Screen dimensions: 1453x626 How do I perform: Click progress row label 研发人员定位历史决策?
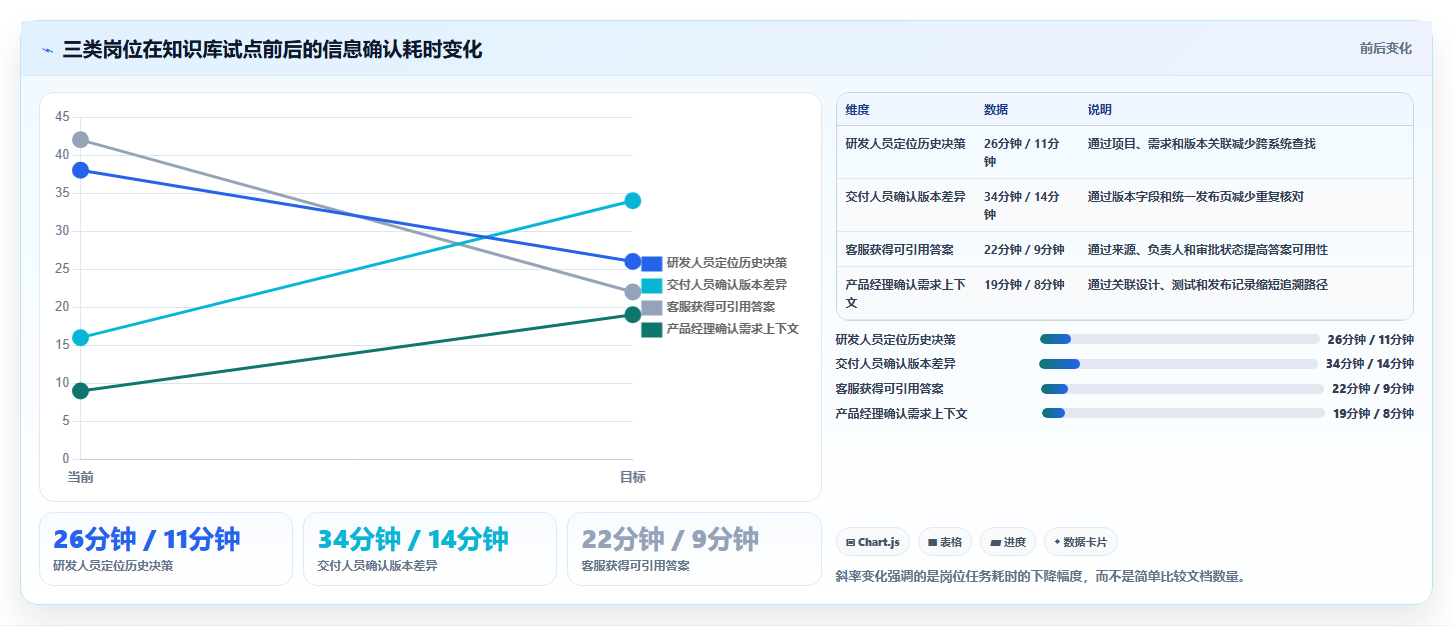tap(896, 340)
